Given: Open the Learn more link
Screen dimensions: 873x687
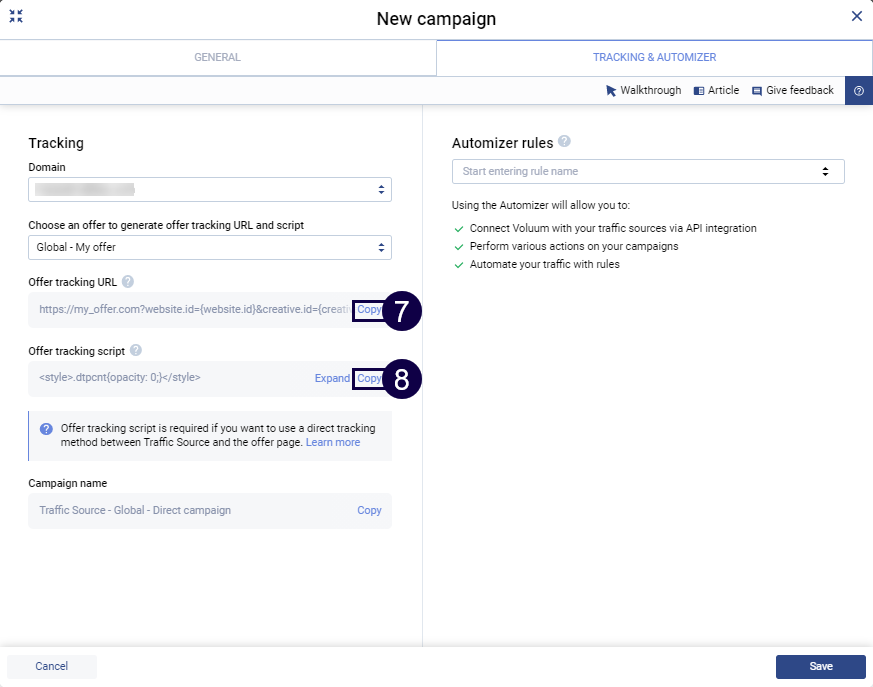Looking at the screenshot, I should point(333,442).
